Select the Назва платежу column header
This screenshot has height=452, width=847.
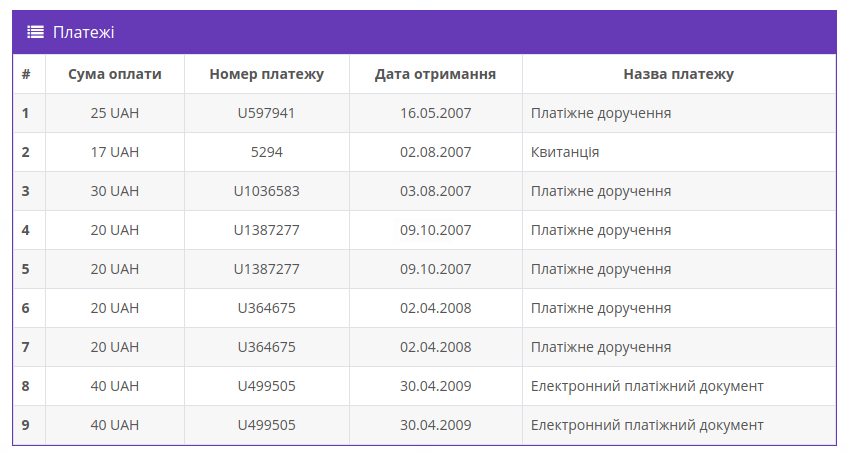678,74
